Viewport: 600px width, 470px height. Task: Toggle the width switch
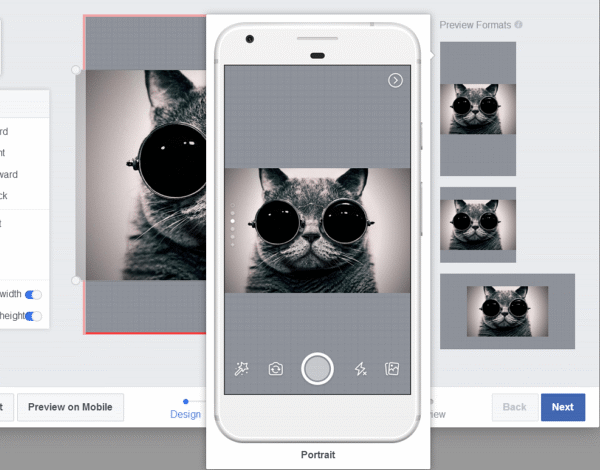coord(34,294)
